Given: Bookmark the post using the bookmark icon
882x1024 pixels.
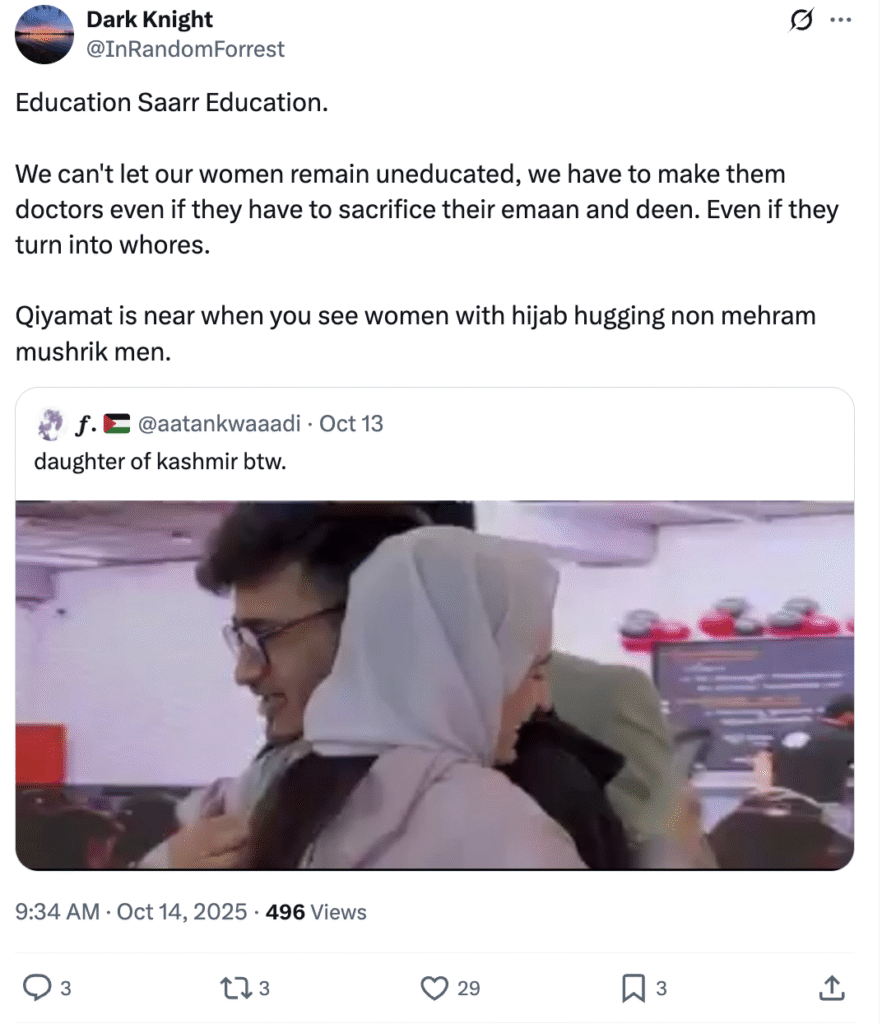Looking at the screenshot, I should click(633, 988).
